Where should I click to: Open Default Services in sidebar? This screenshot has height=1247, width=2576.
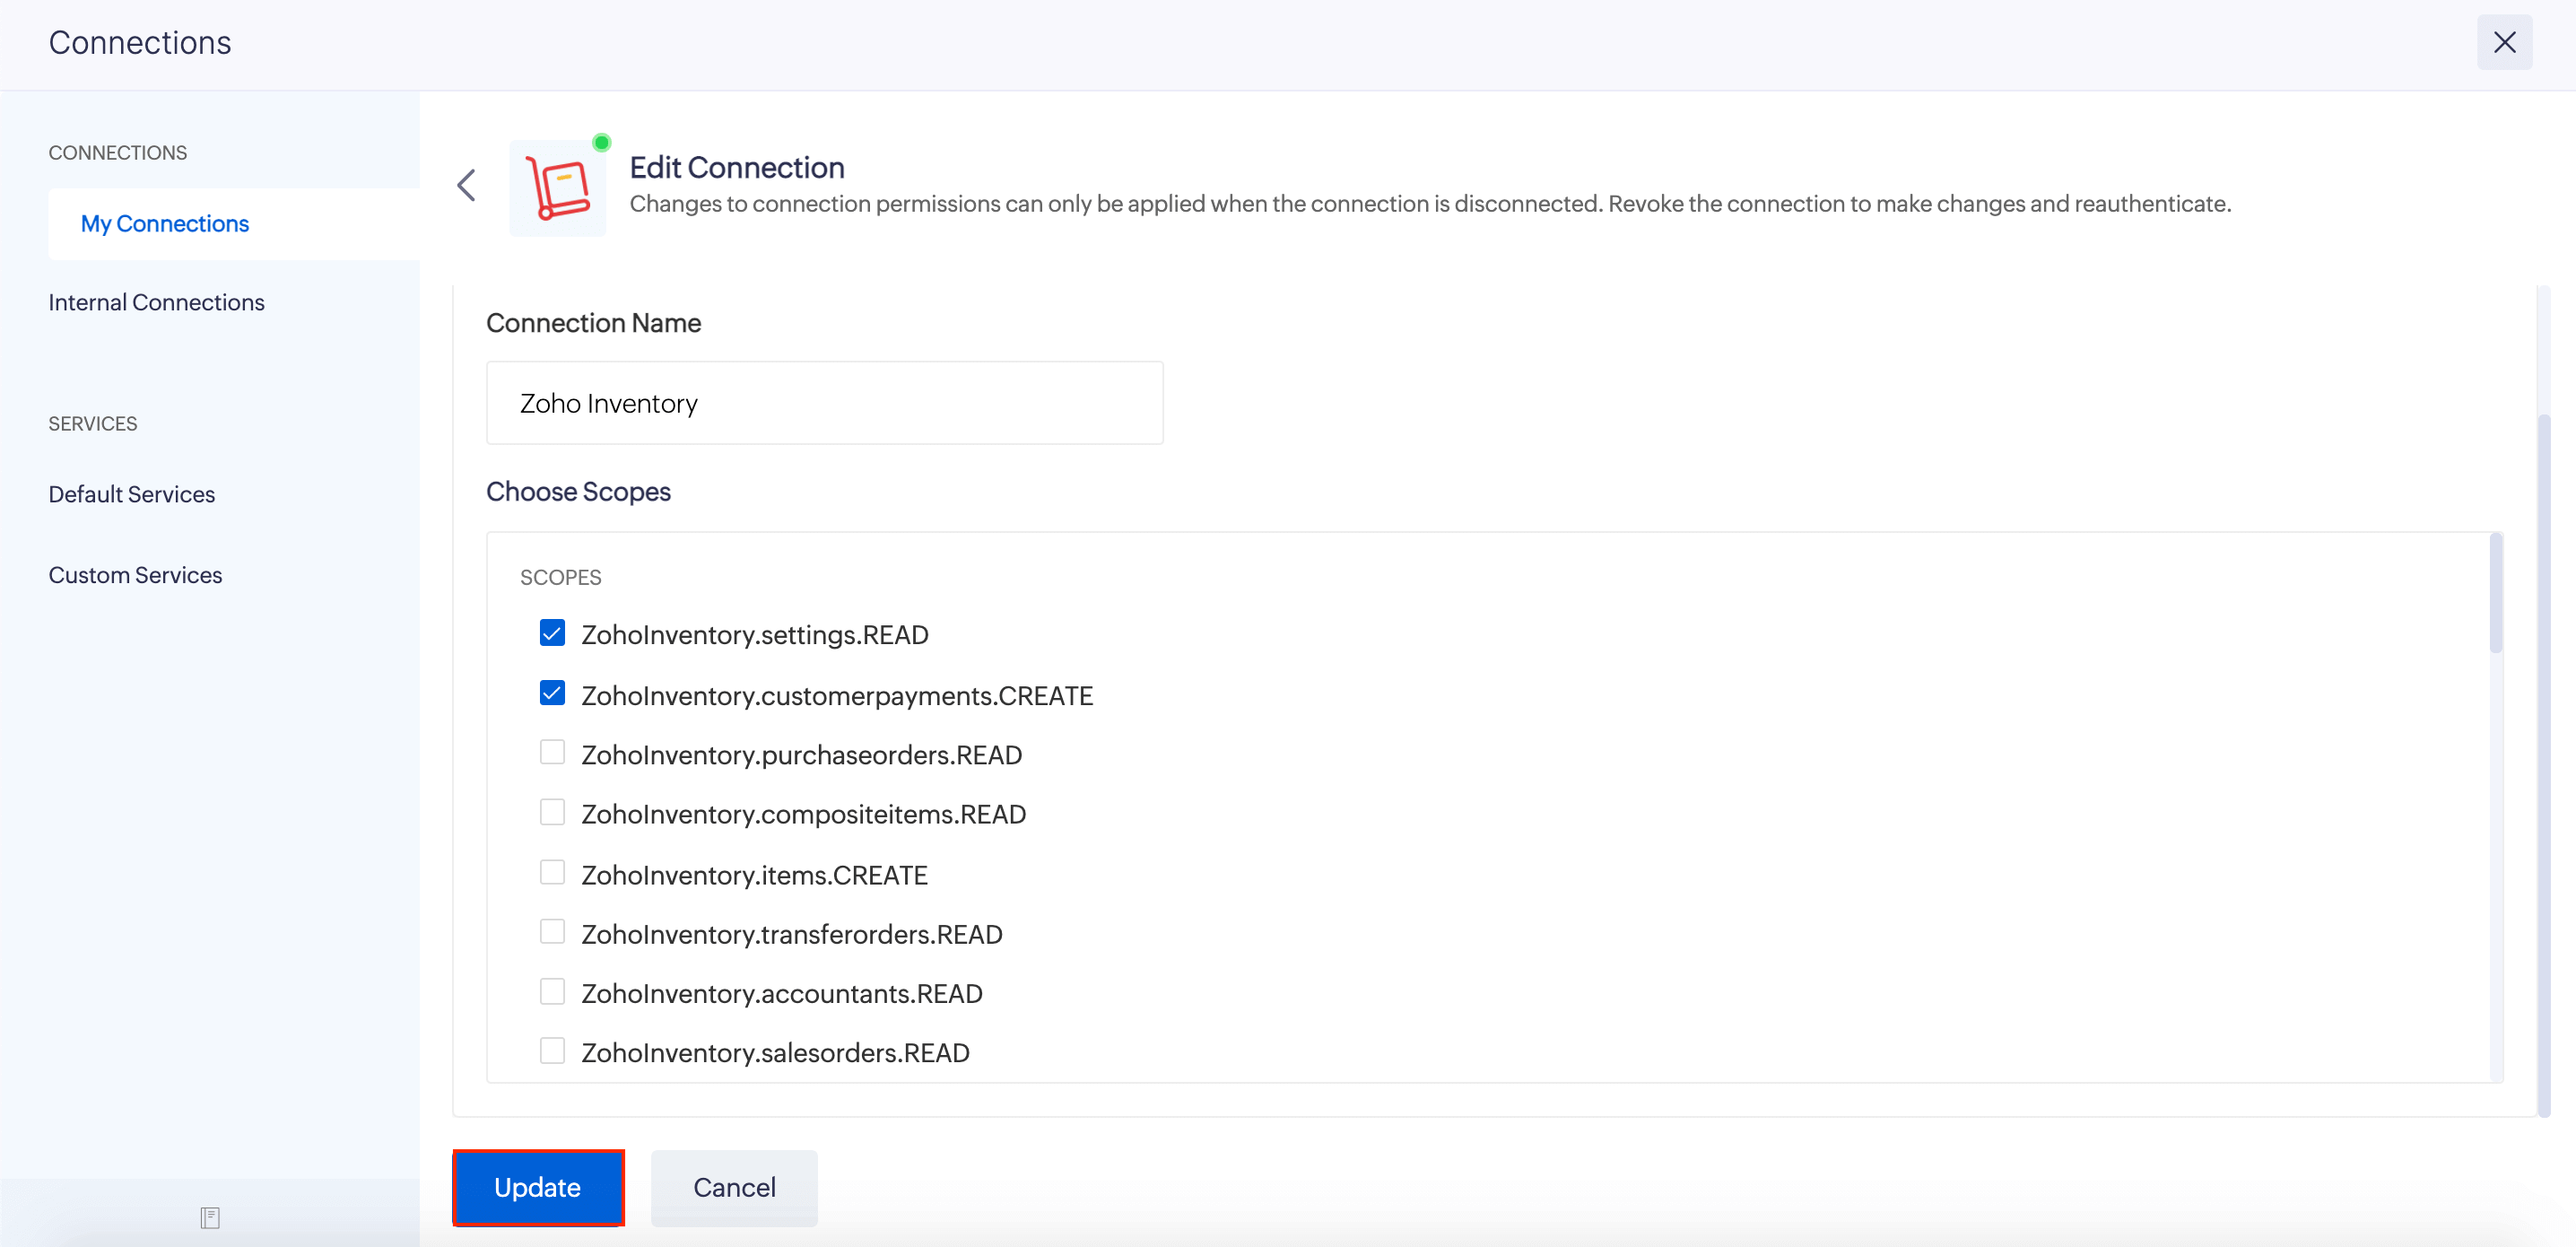click(132, 494)
